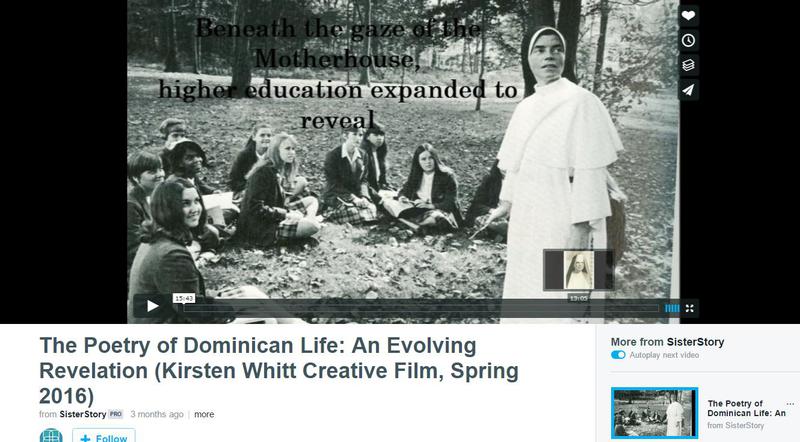The width and height of the screenshot is (800, 442).
Task: Expand description with 'more' link
Action: [204, 414]
